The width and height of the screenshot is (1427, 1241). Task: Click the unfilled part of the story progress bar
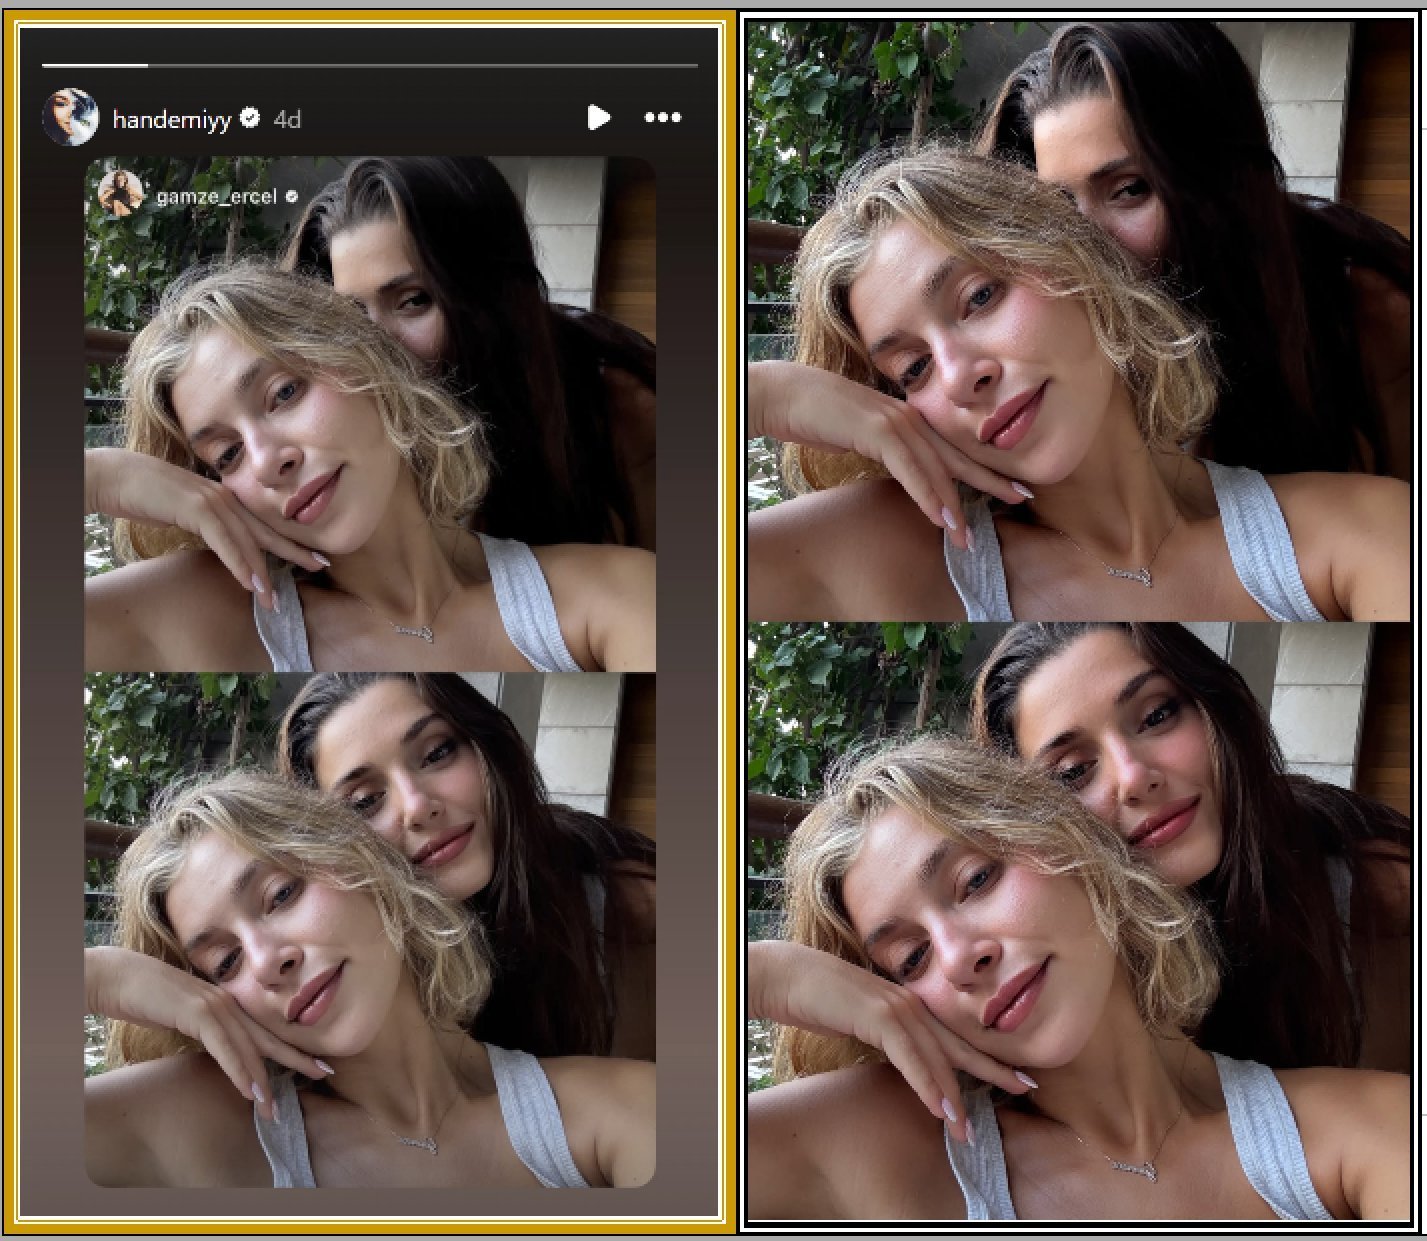pos(420,66)
